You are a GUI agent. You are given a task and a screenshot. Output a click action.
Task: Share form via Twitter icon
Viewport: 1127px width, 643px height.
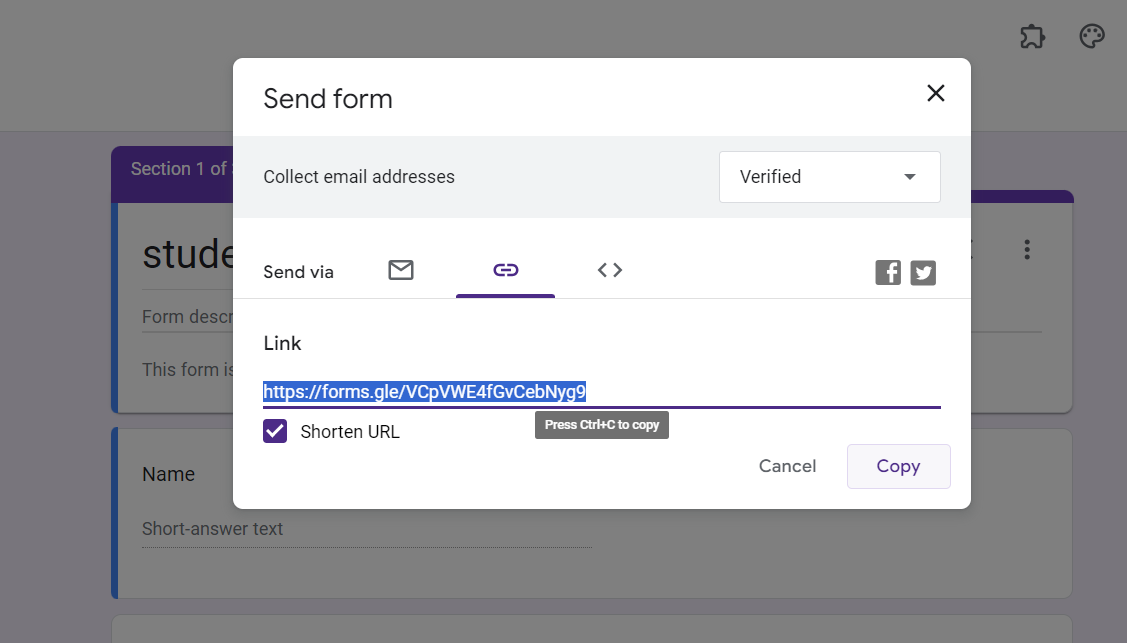pyautogui.click(x=923, y=272)
